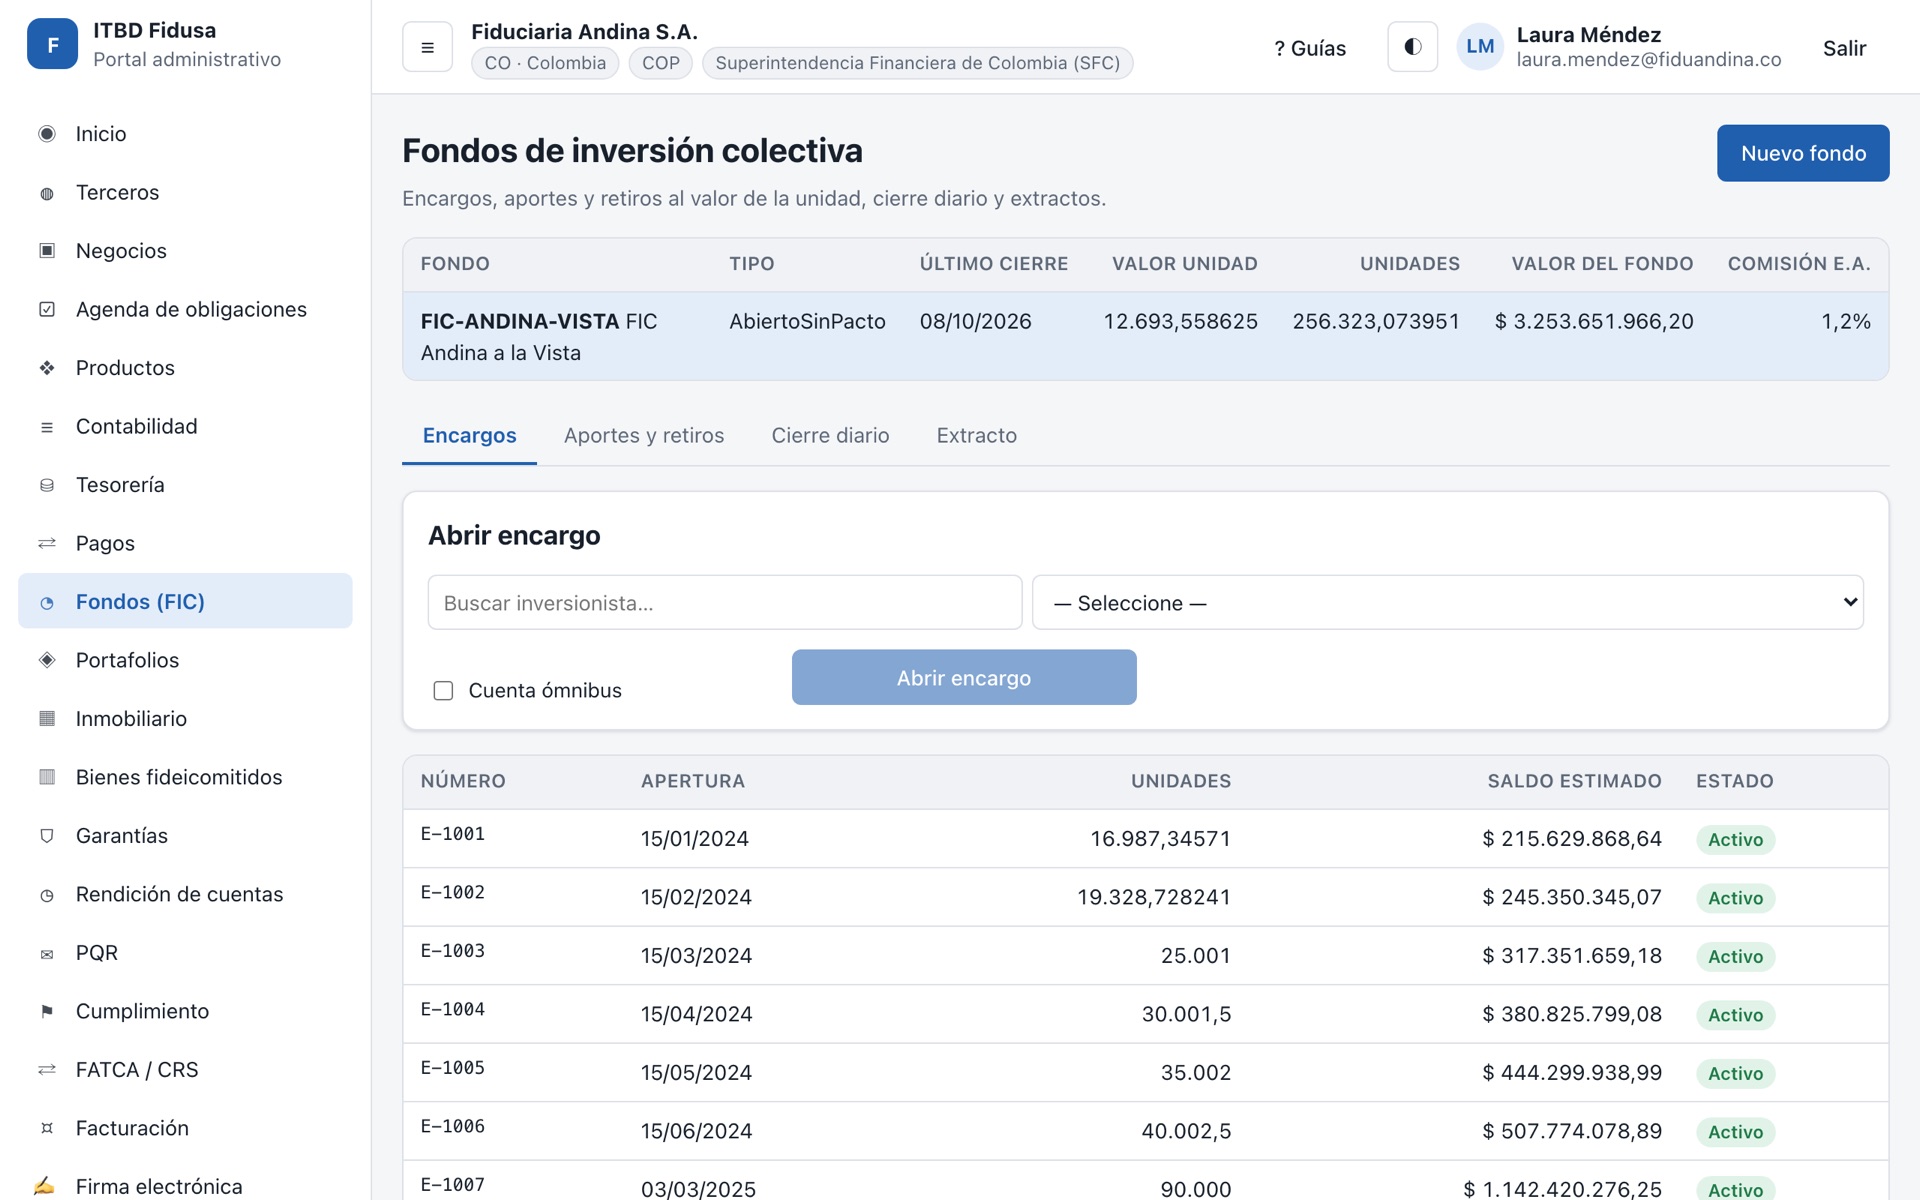Select the FATCA / CRS icon
1920x1200 pixels.
pos(47,1070)
